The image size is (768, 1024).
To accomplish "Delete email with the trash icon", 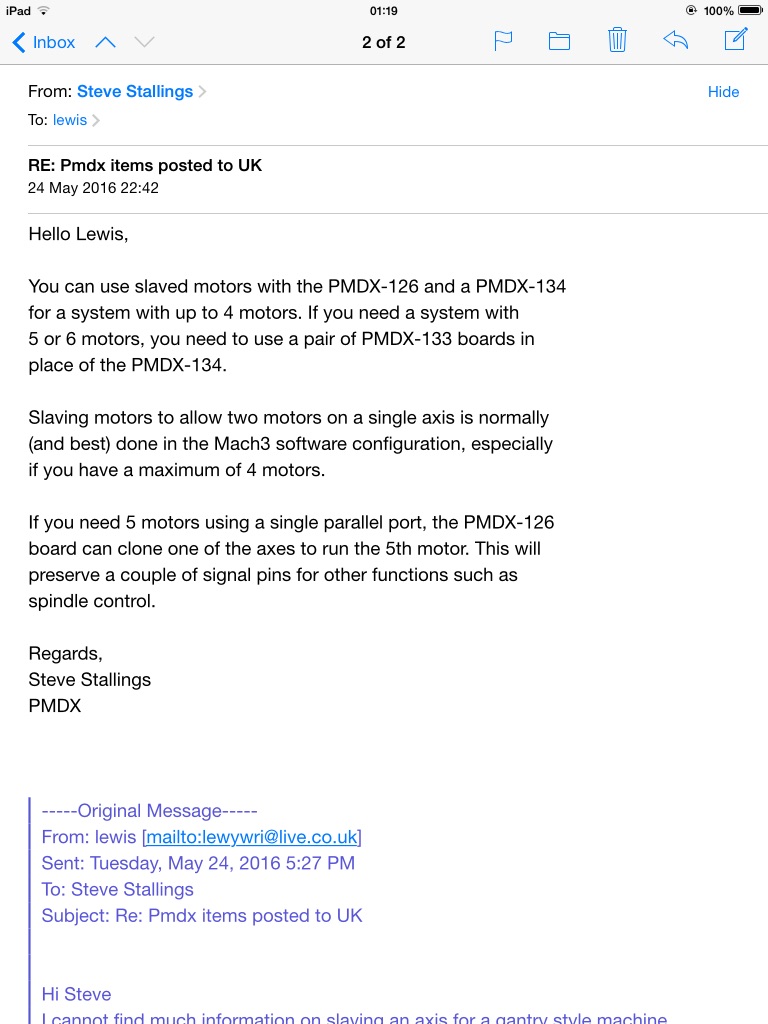I will [x=617, y=41].
